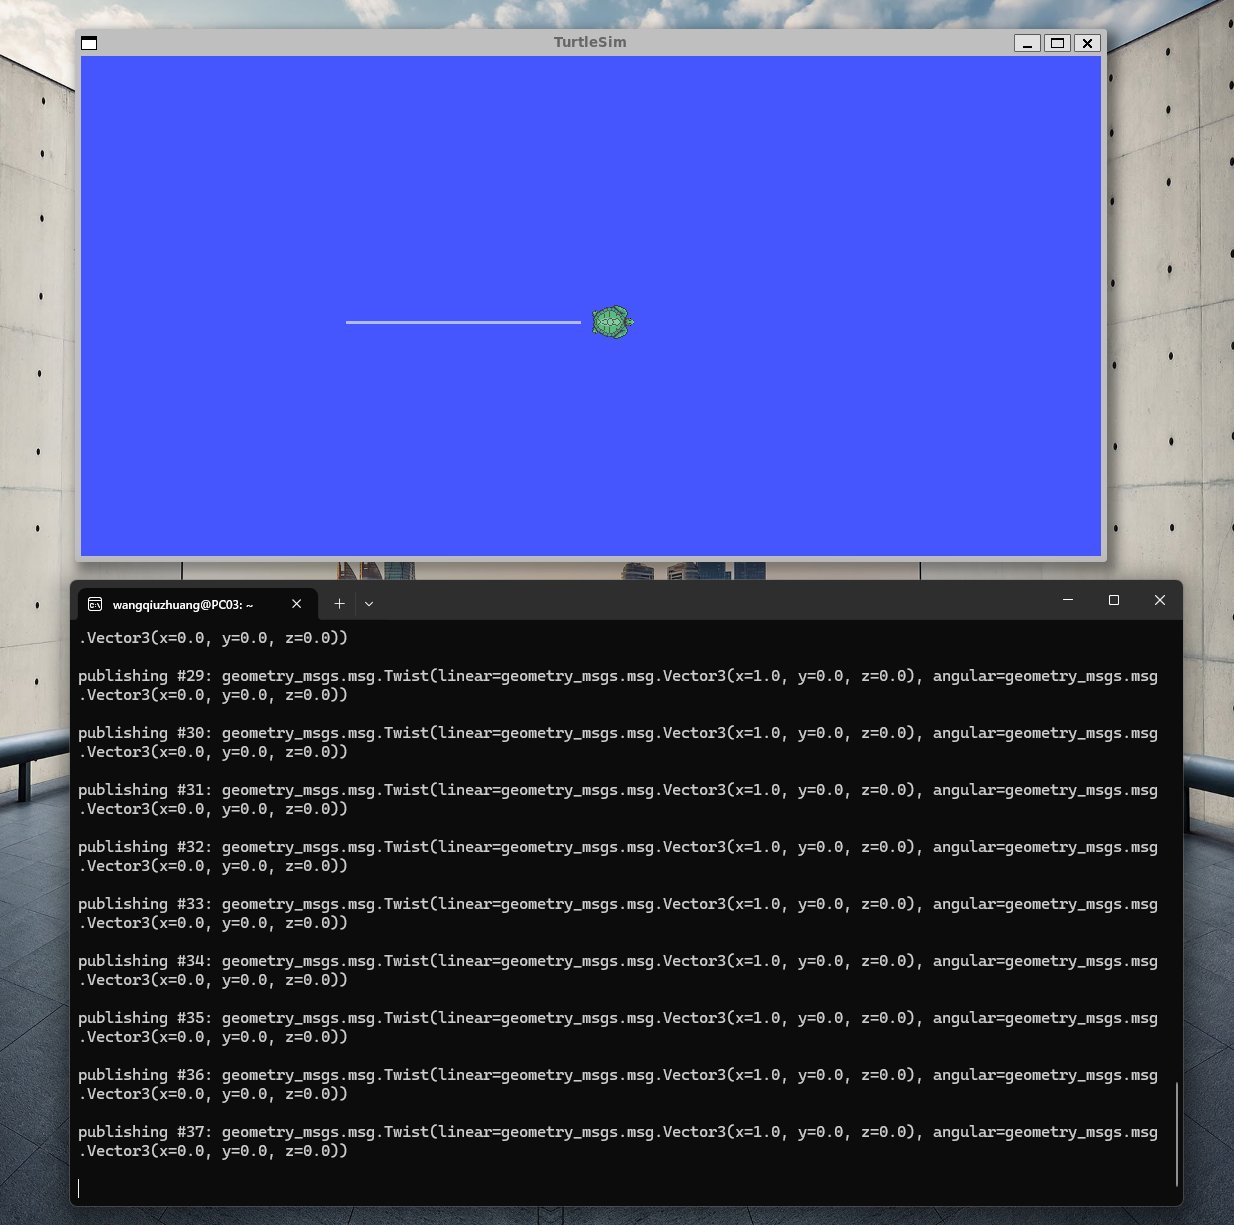Click the 'publishing #37' output line
The height and width of the screenshot is (1225, 1234).
point(618,1141)
